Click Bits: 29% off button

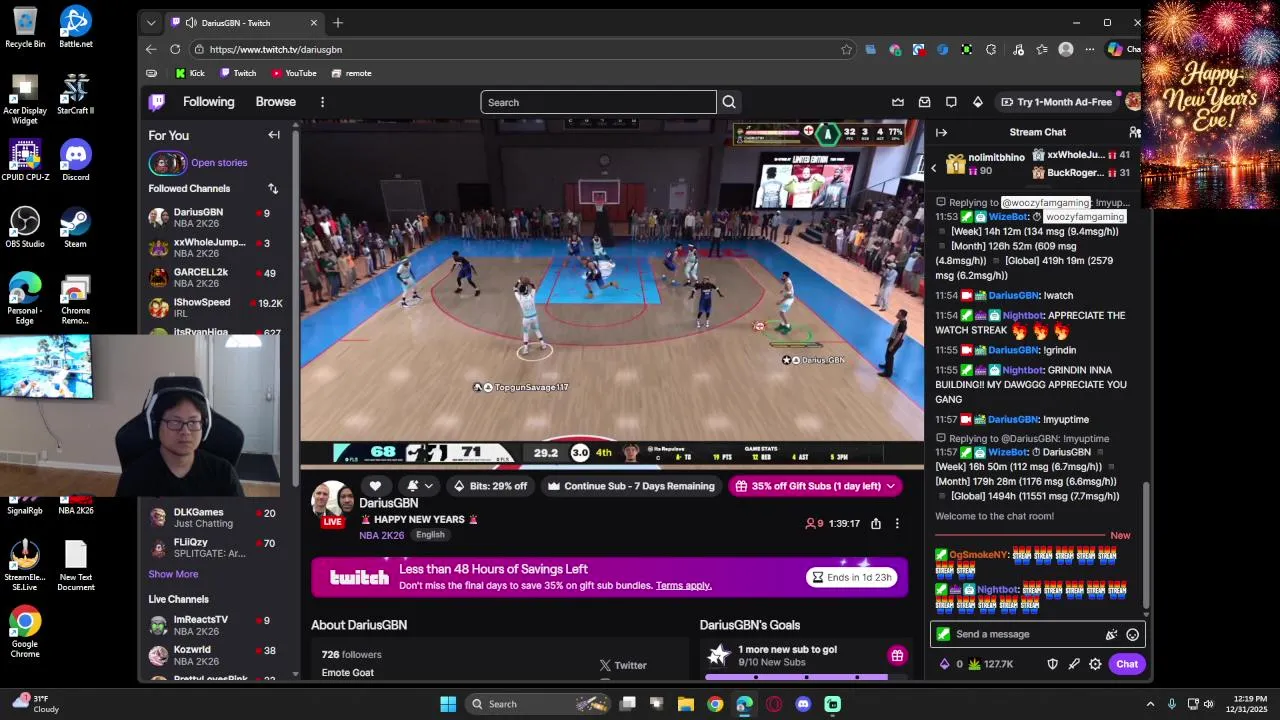(x=490, y=486)
